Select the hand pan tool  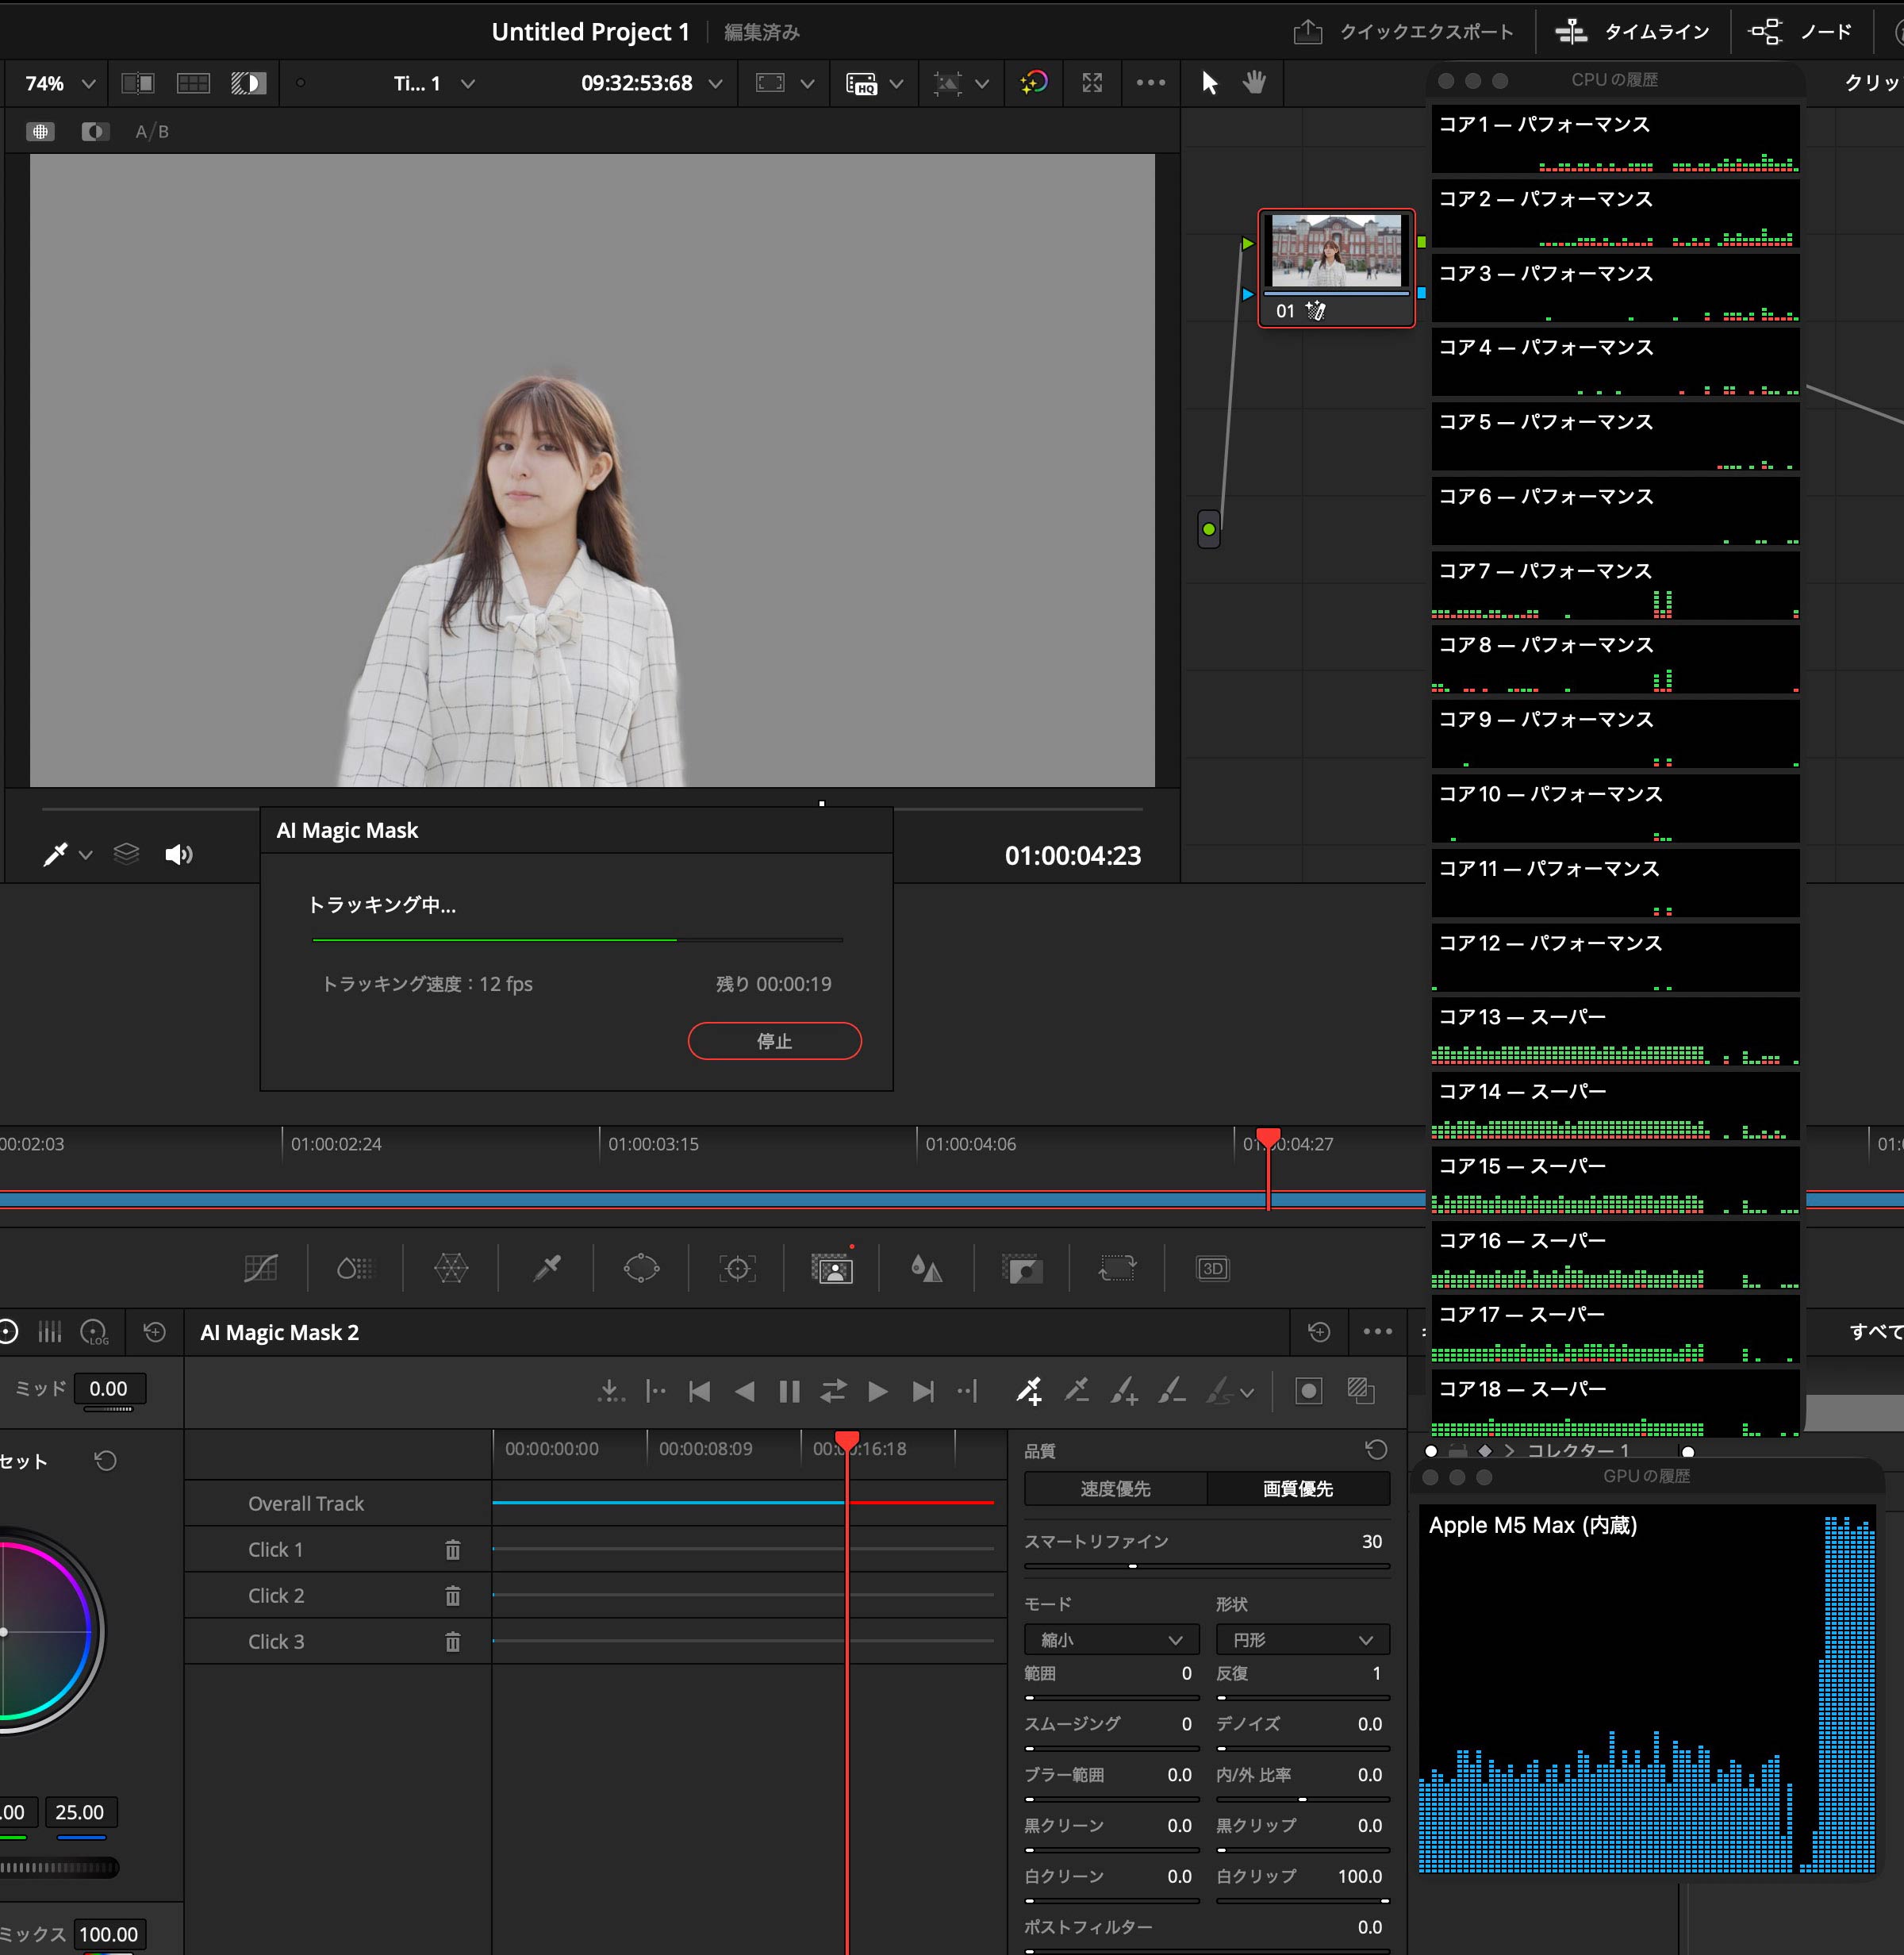pos(1254,83)
